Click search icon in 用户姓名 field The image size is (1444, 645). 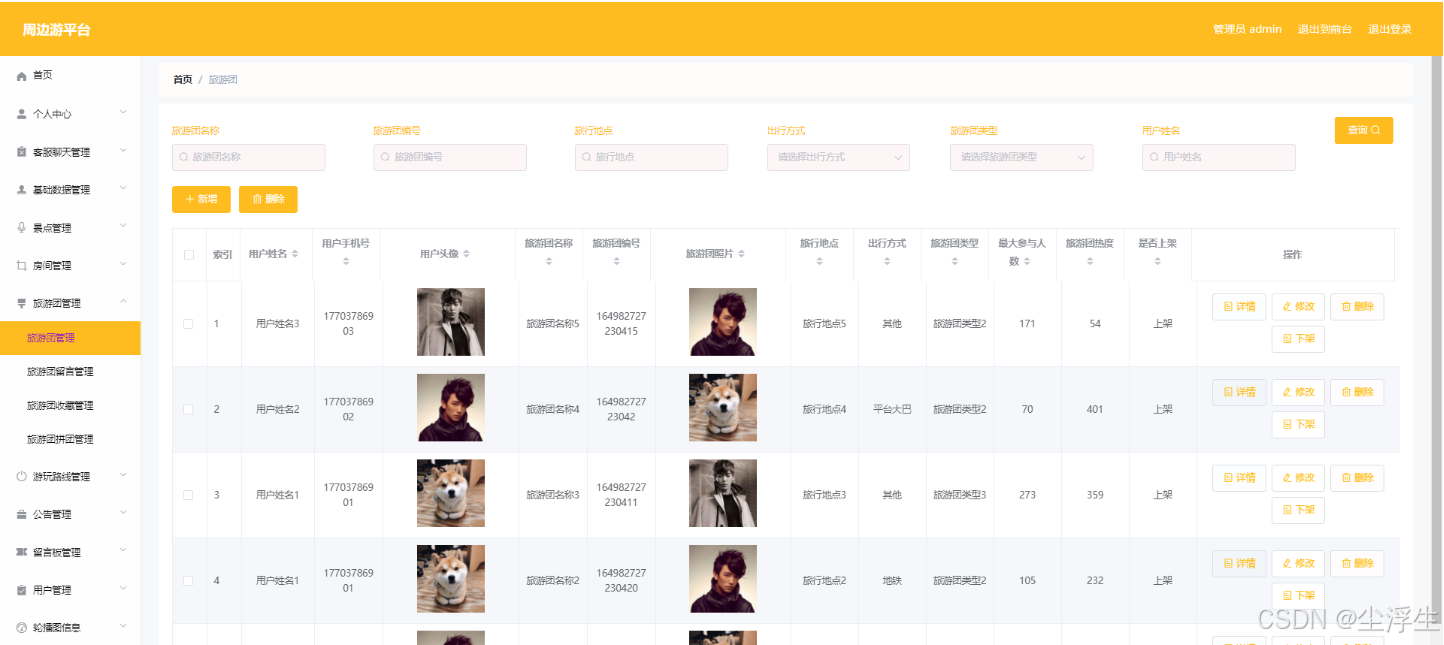(1154, 157)
